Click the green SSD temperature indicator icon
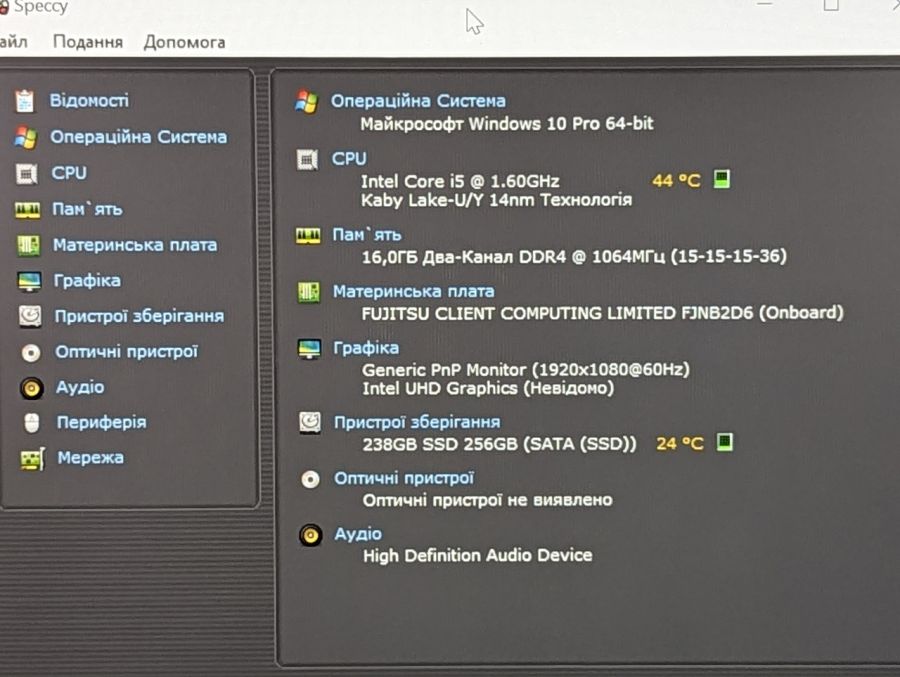This screenshot has width=900, height=677. [725, 442]
